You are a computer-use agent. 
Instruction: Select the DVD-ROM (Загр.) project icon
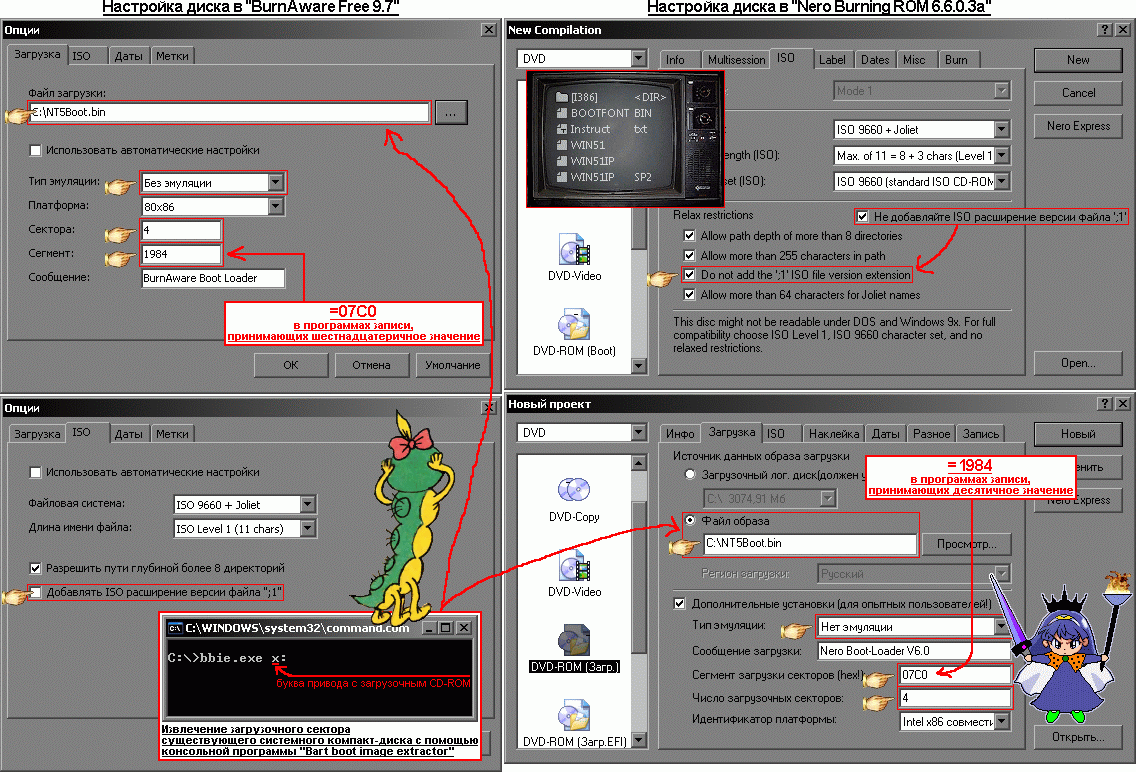pyautogui.click(x=574, y=640)
